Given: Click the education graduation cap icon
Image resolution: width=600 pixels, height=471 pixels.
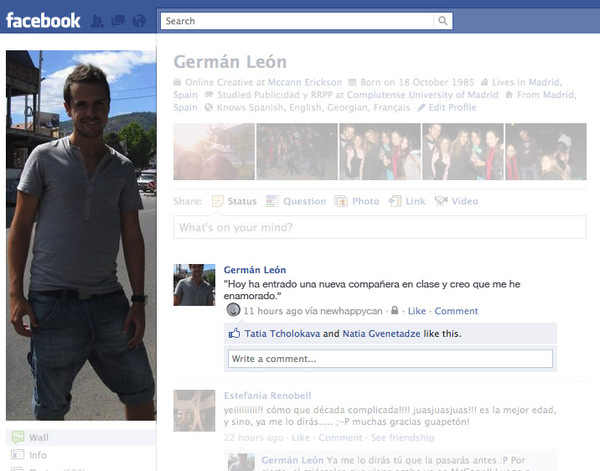Looking at the screenshot, I should [x=209, y=95].
